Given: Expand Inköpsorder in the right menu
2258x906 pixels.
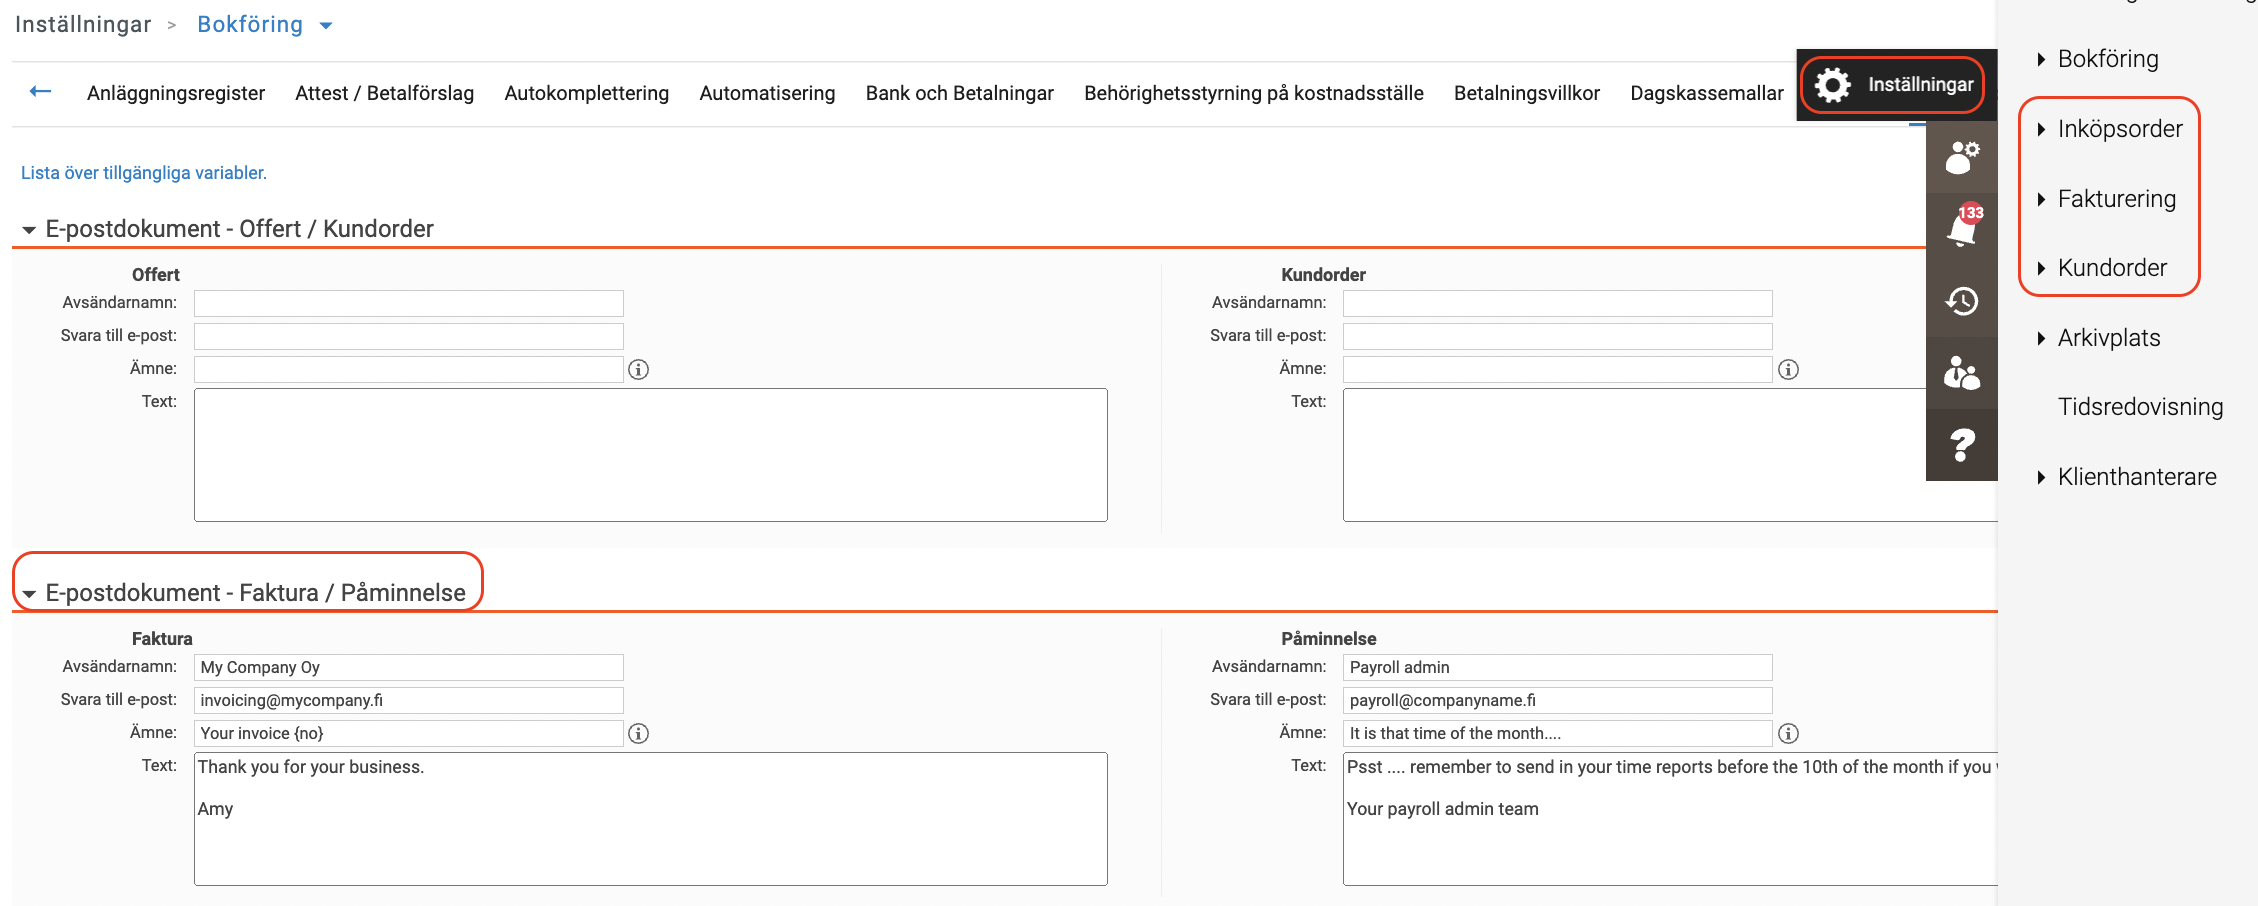Looking at the screenshot, I should (x=2041, y=129).
